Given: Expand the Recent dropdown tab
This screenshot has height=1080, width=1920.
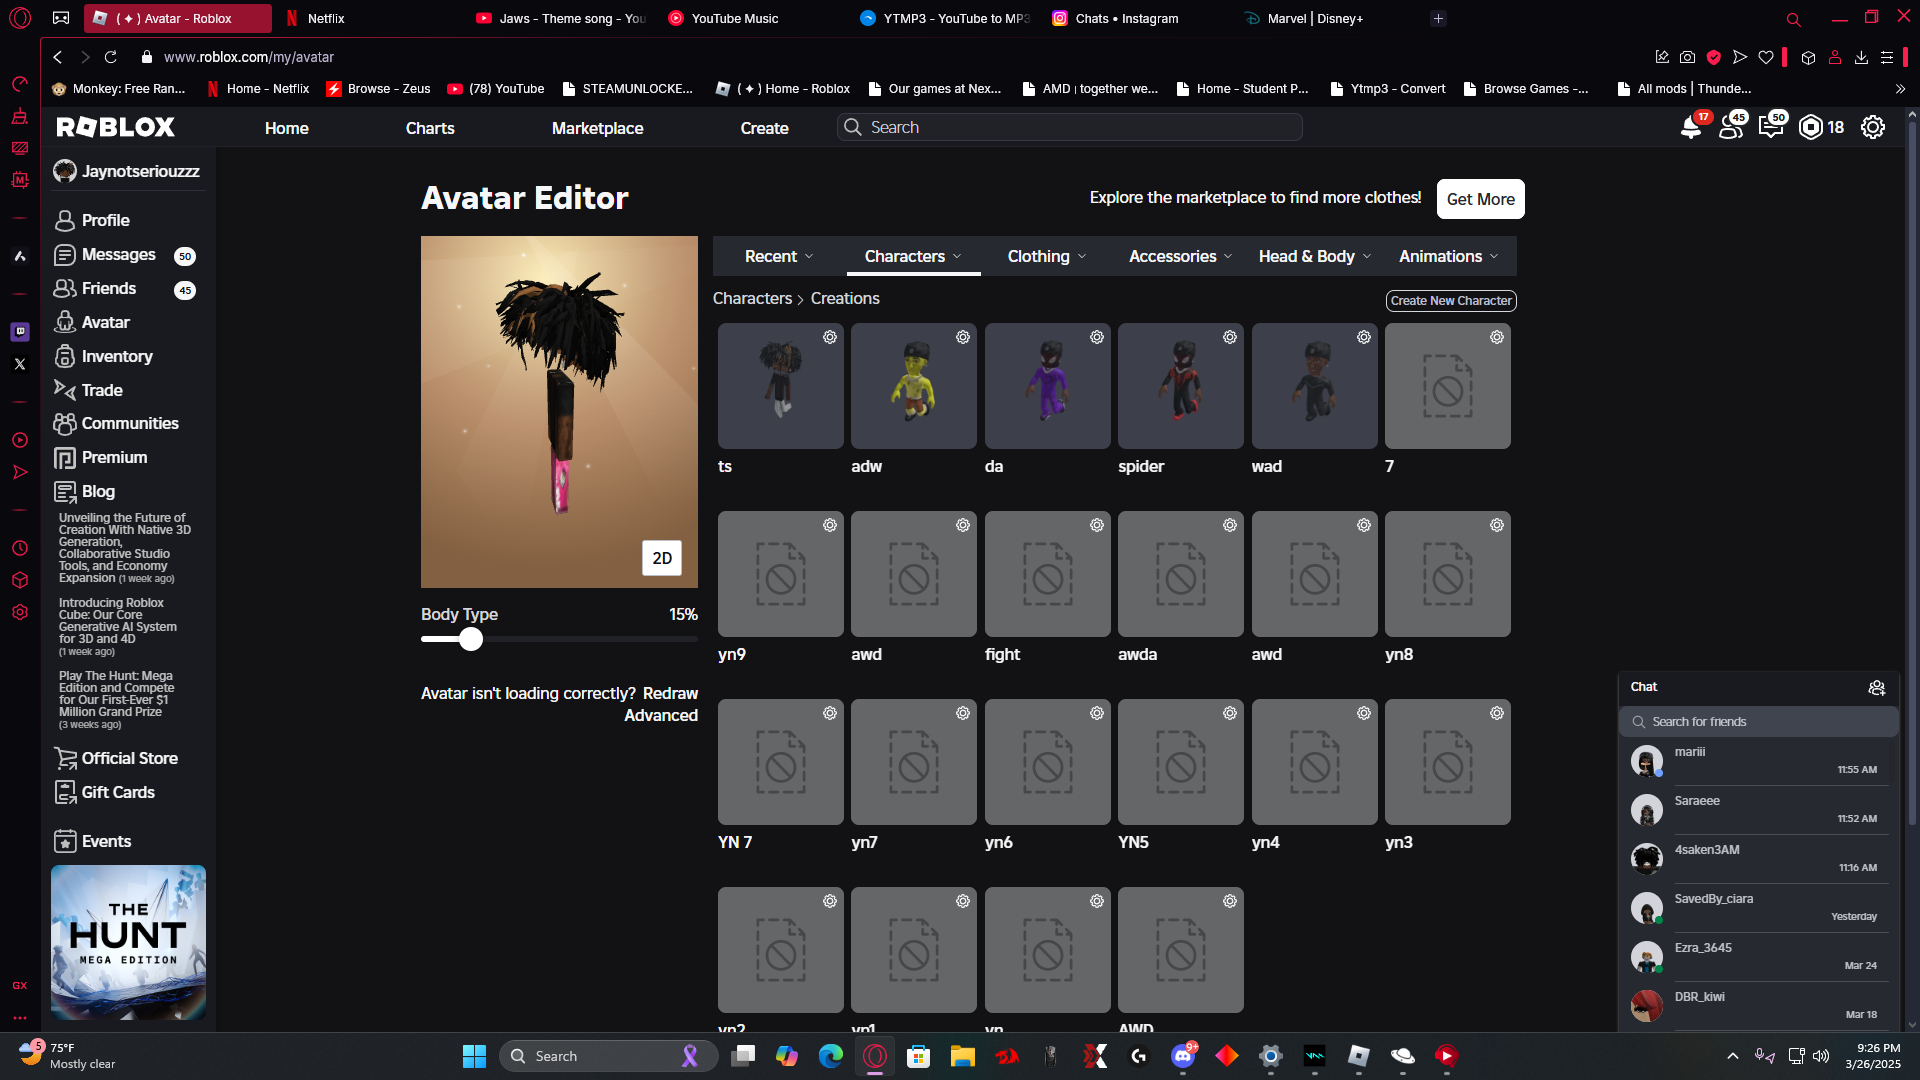Looking at the screenshot, I should tap(779, 257).
